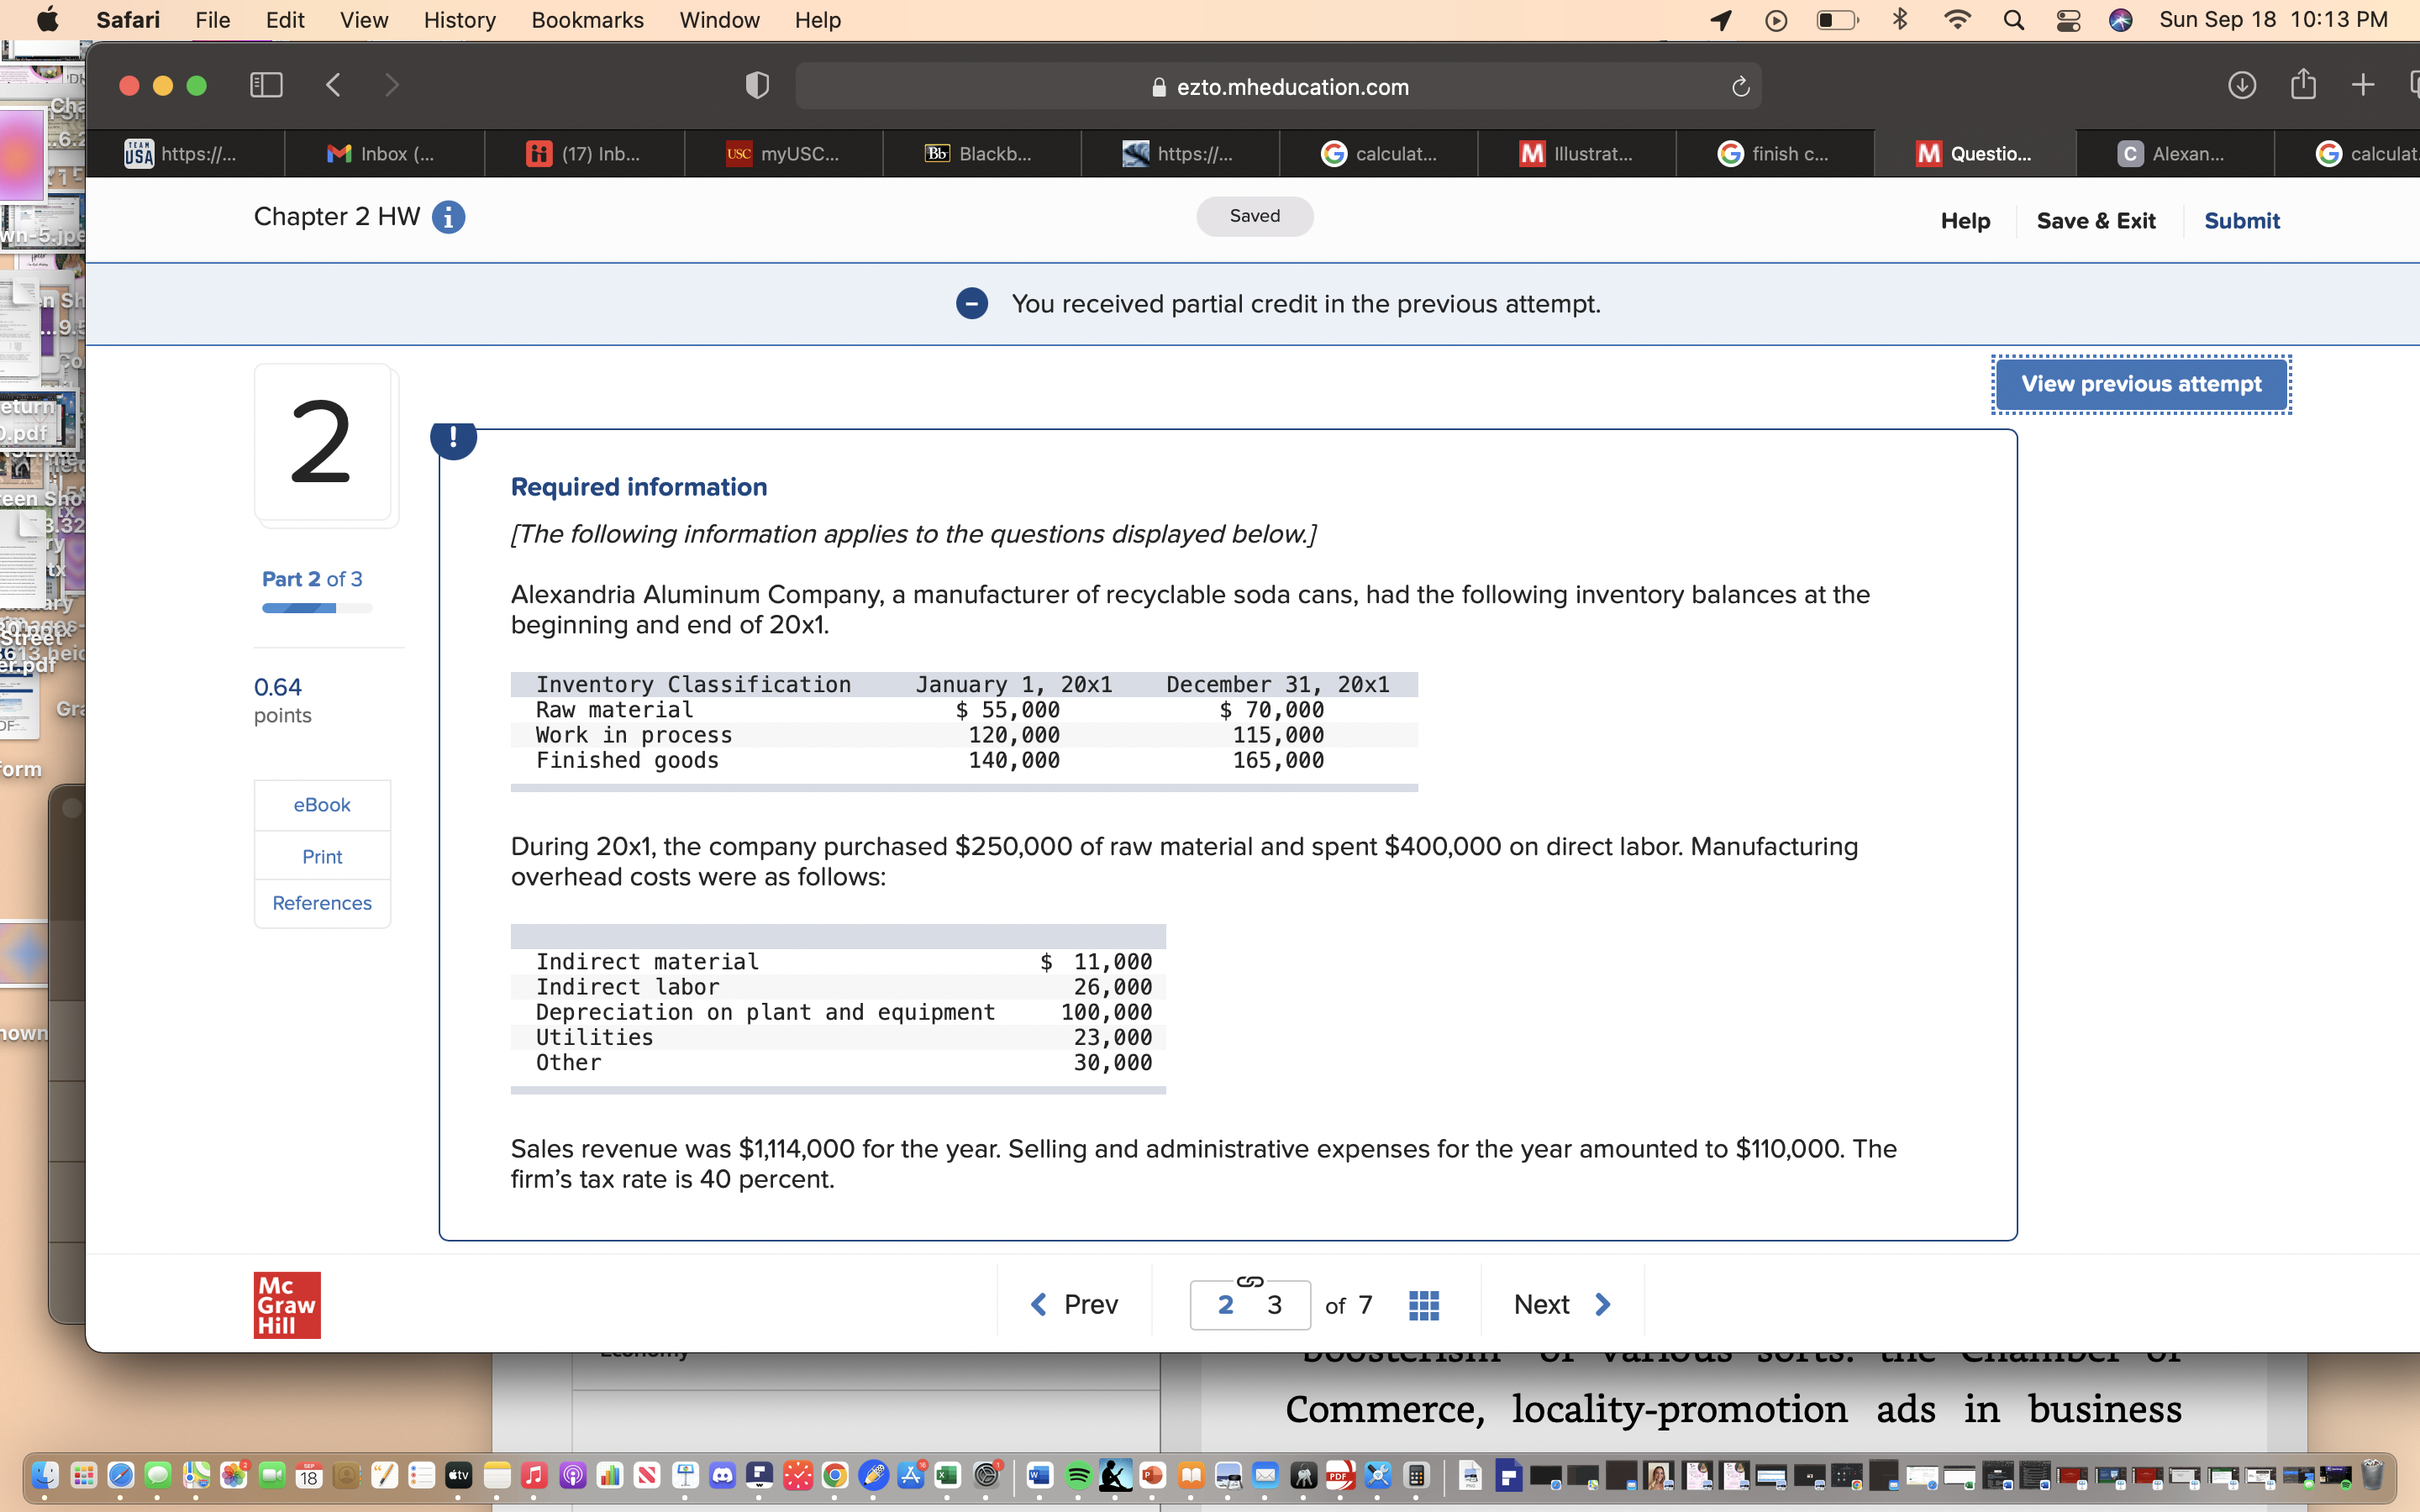This screenshot has width=2420, height=1512.
Task: Click the page number input showing 2
Action: click(x=1227, y=1304)
